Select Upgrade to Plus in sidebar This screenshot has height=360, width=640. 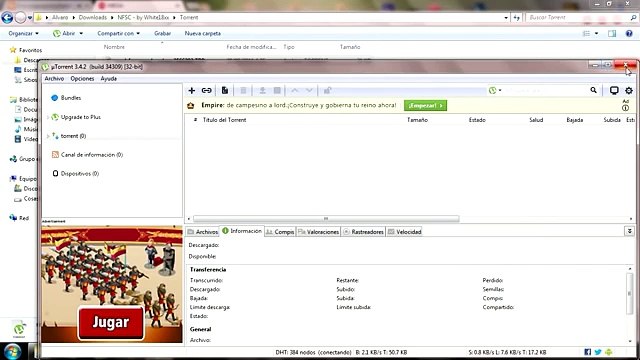click(80, 117)
